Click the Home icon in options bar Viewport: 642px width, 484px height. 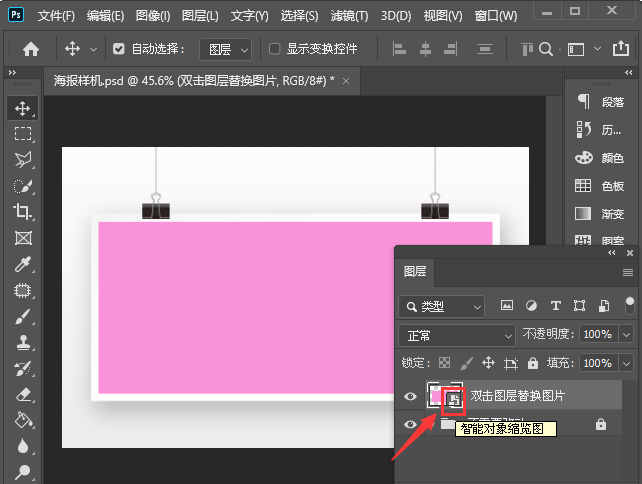point(31,49)
